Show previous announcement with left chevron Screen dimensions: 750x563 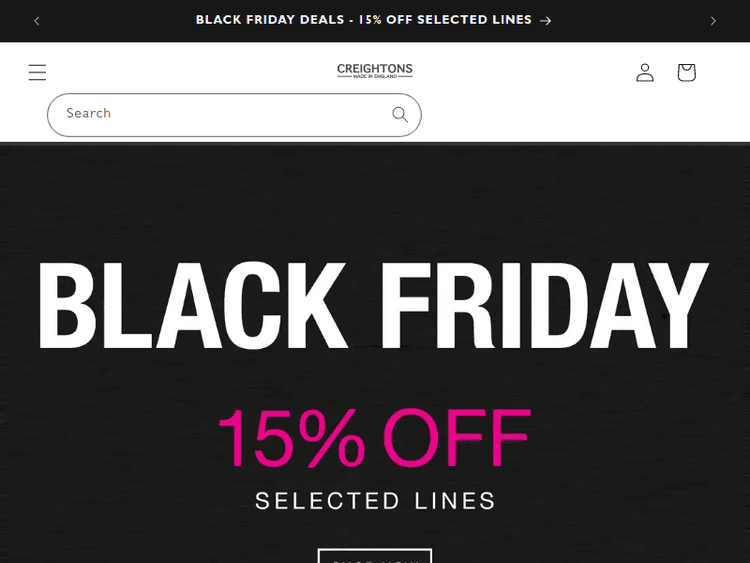tap(37, 20)
